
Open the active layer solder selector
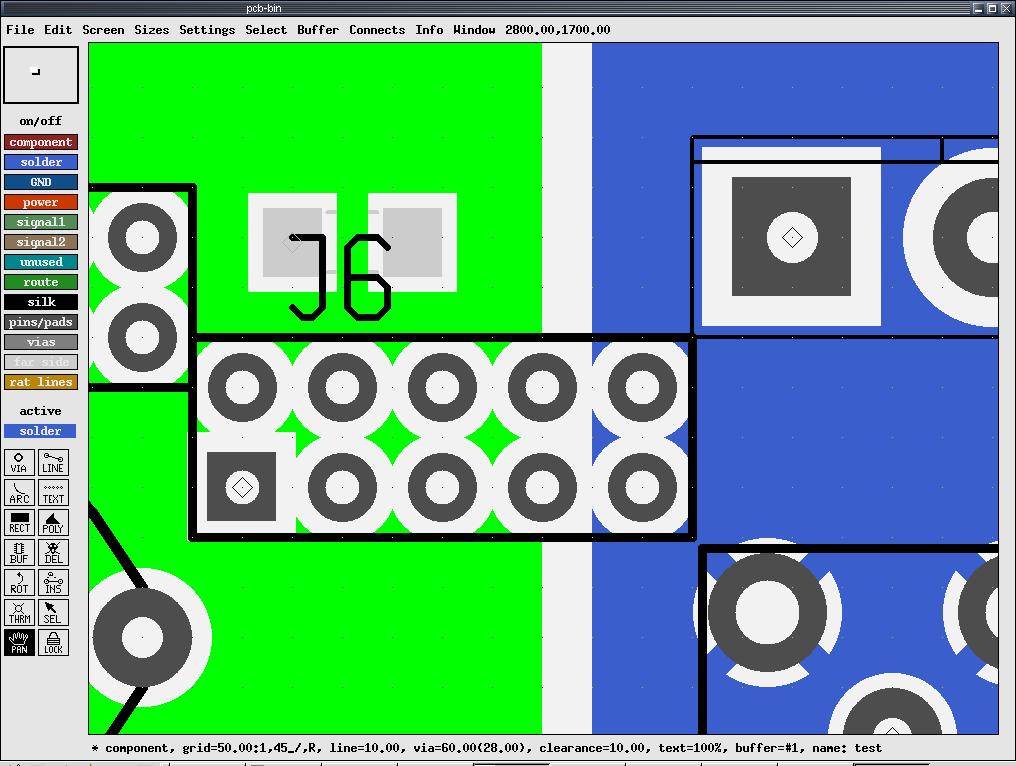pyautogui.click(x=41, y=431)
